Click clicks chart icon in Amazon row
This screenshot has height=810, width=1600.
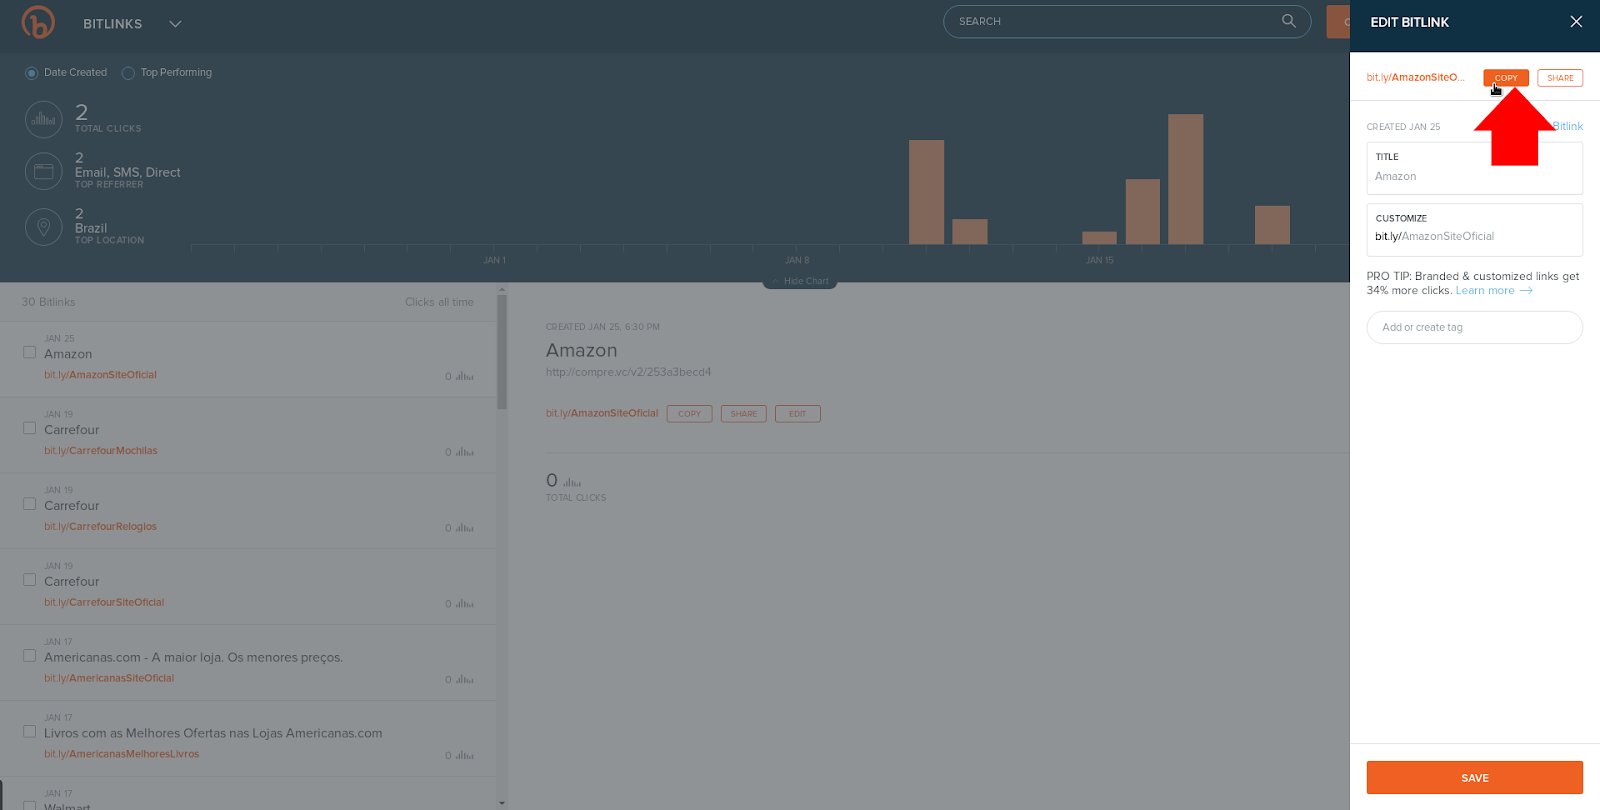465,376
